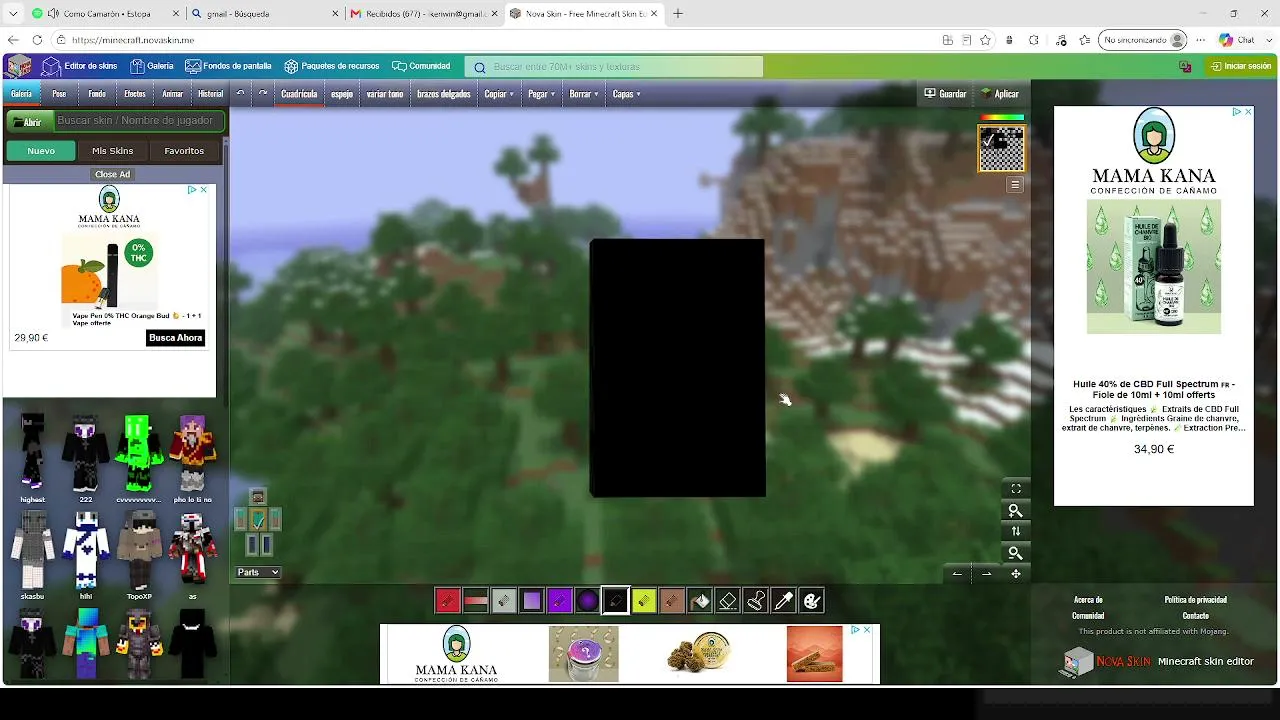Activate the eraser tool
The image size is (1280, 720).
(x=727, y=601)
